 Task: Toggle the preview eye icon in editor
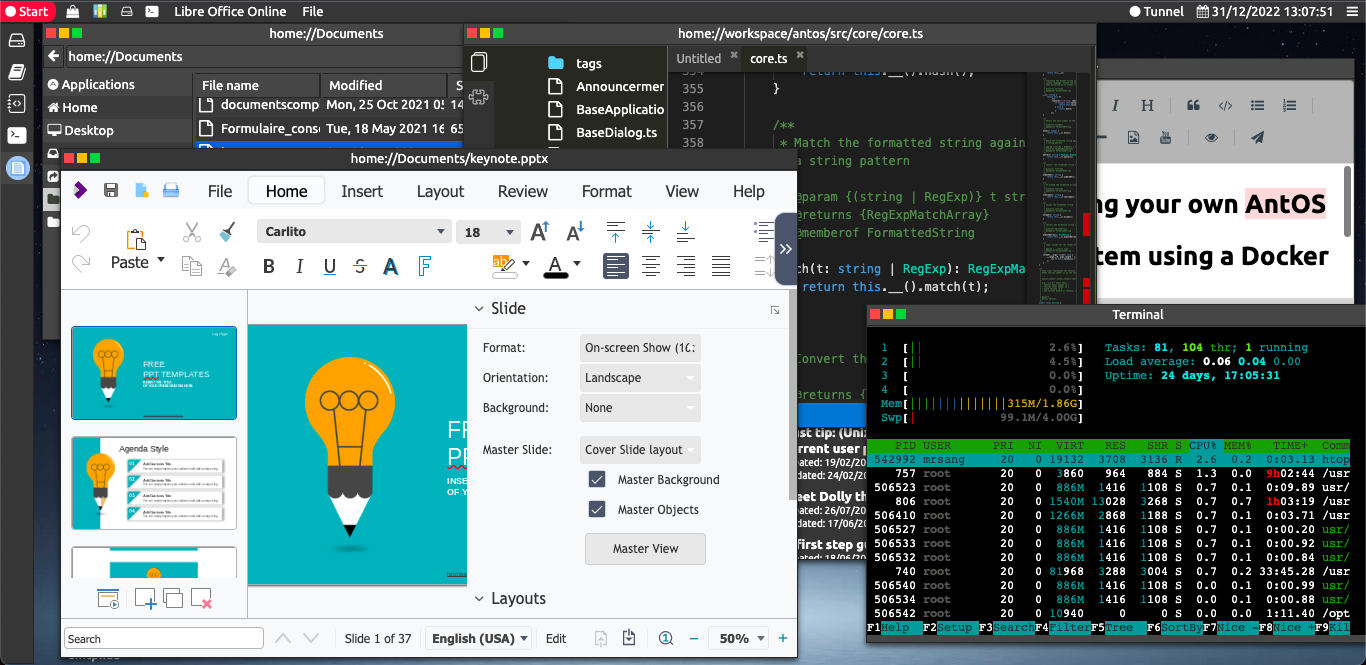(1211, 137)
